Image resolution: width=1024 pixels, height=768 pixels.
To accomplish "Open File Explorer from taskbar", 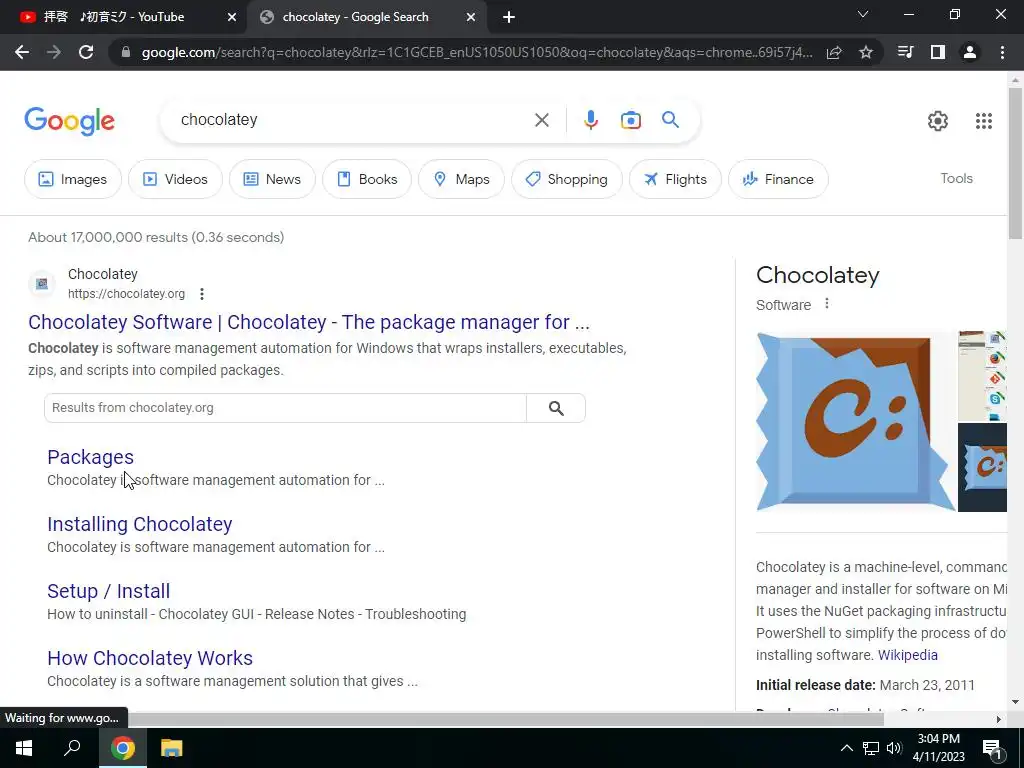I will click(x=171, y=748).
